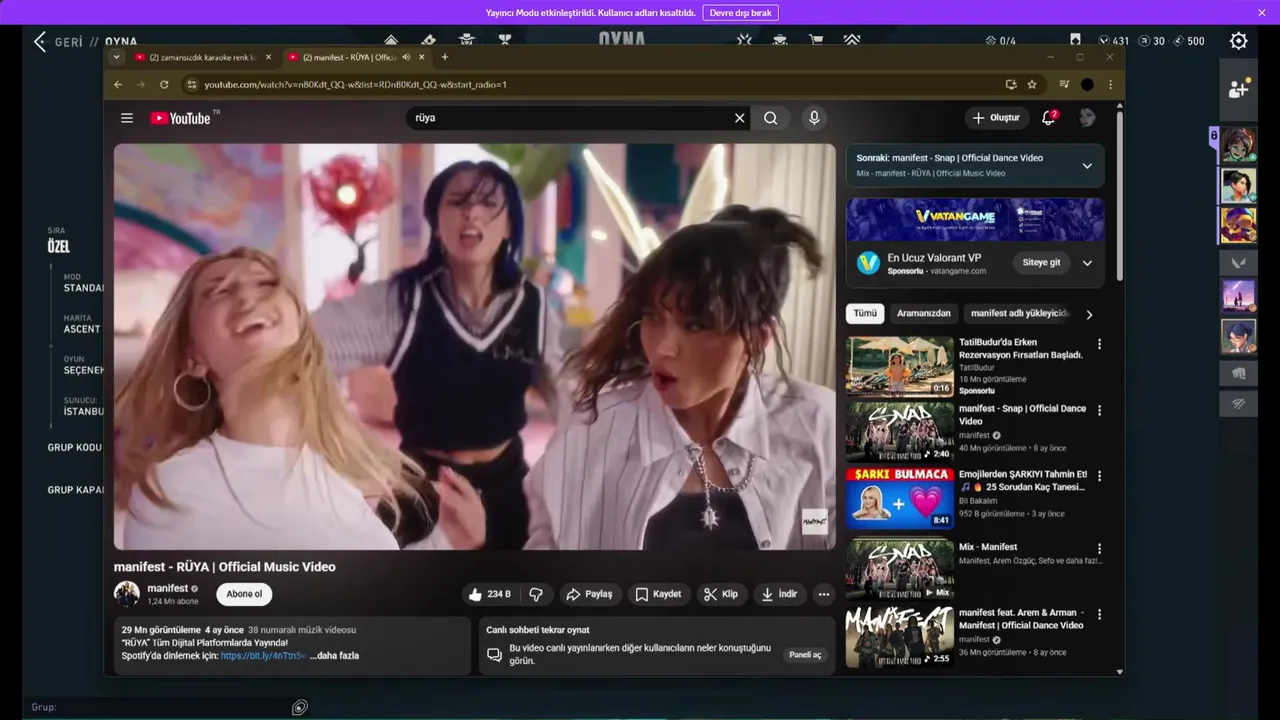Click Devre dışı bırak button
Image resolution: width=1280 pixels, height=720 pixels.
(740, 13)
